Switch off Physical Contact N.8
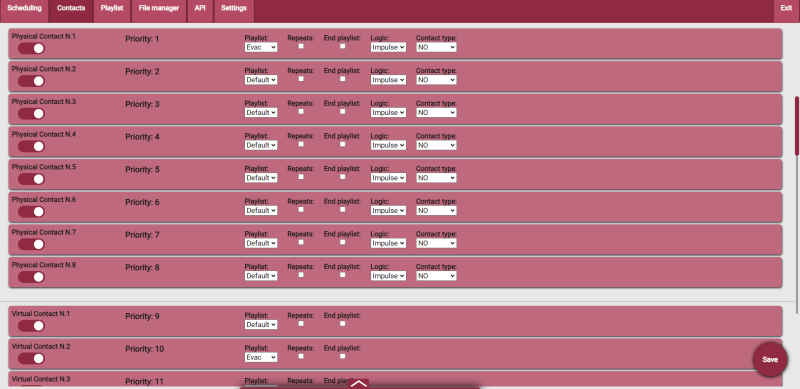Viewport: 800px width, 389px height. point(31,277)
